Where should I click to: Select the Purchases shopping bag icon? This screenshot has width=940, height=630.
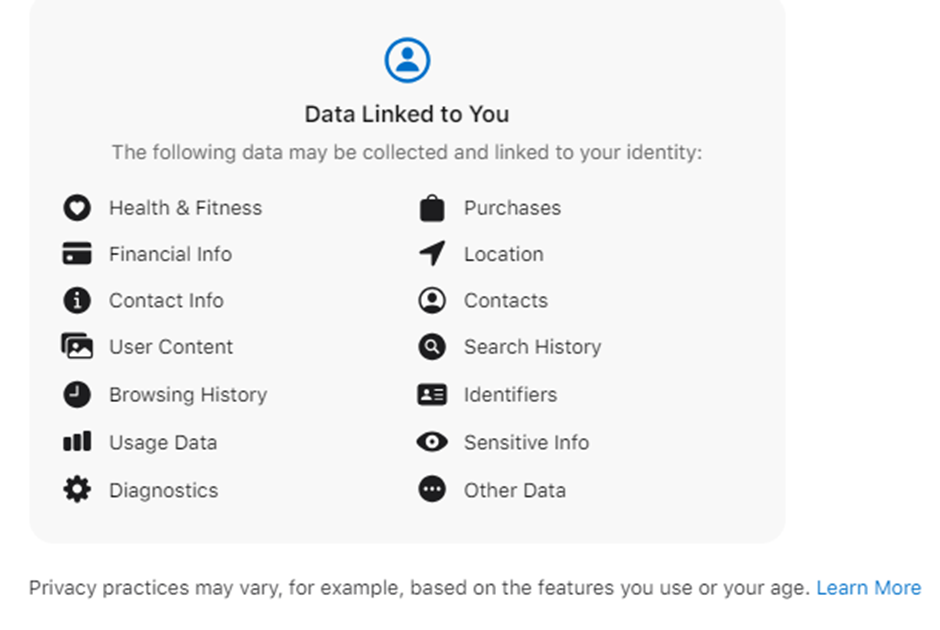tap(431, 207)
